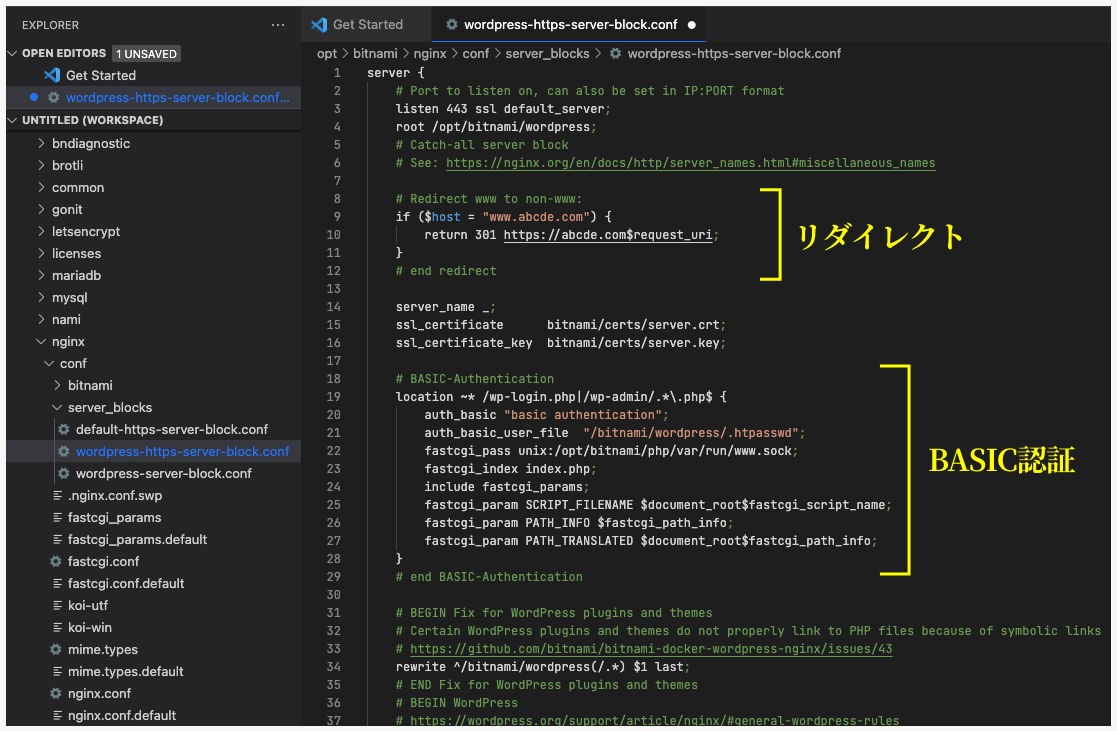Viewport: 1117px width, 731px height.
Task: Click the '1 UNSAVED' badge
Action: coord(147,53)
